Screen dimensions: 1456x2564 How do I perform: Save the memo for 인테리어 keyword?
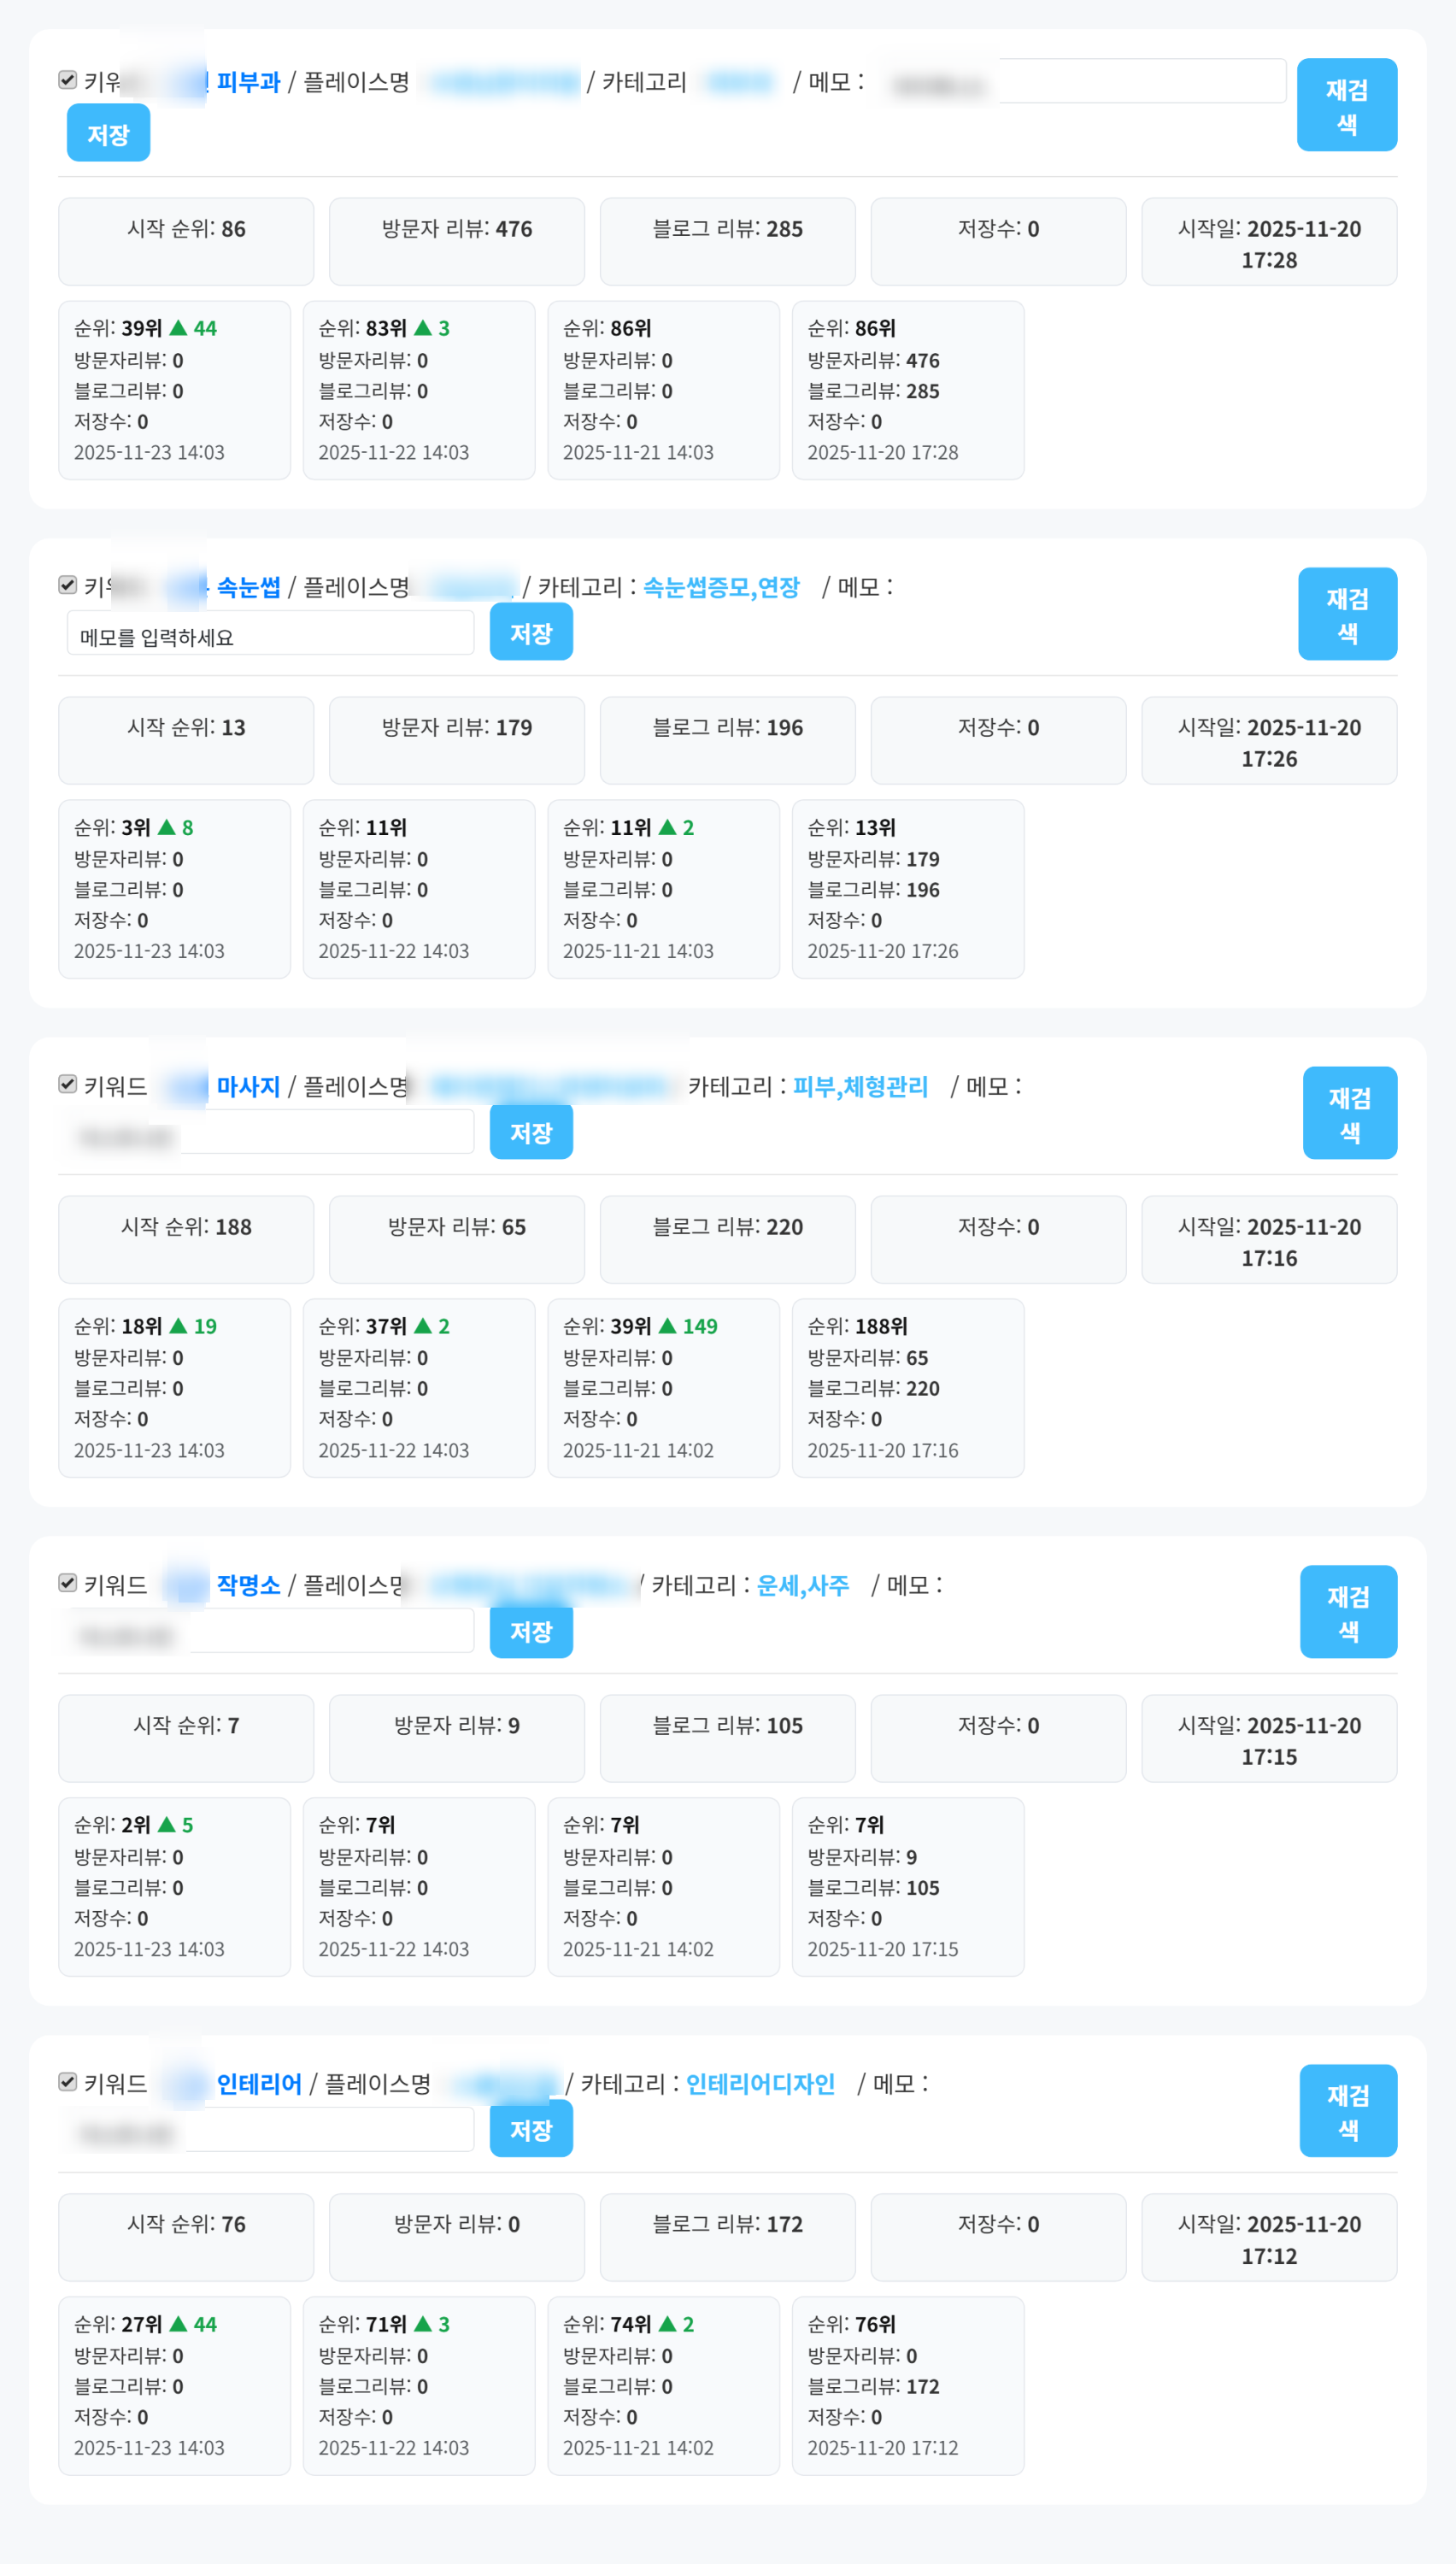pyautogui.click(x=531, y=2130)
